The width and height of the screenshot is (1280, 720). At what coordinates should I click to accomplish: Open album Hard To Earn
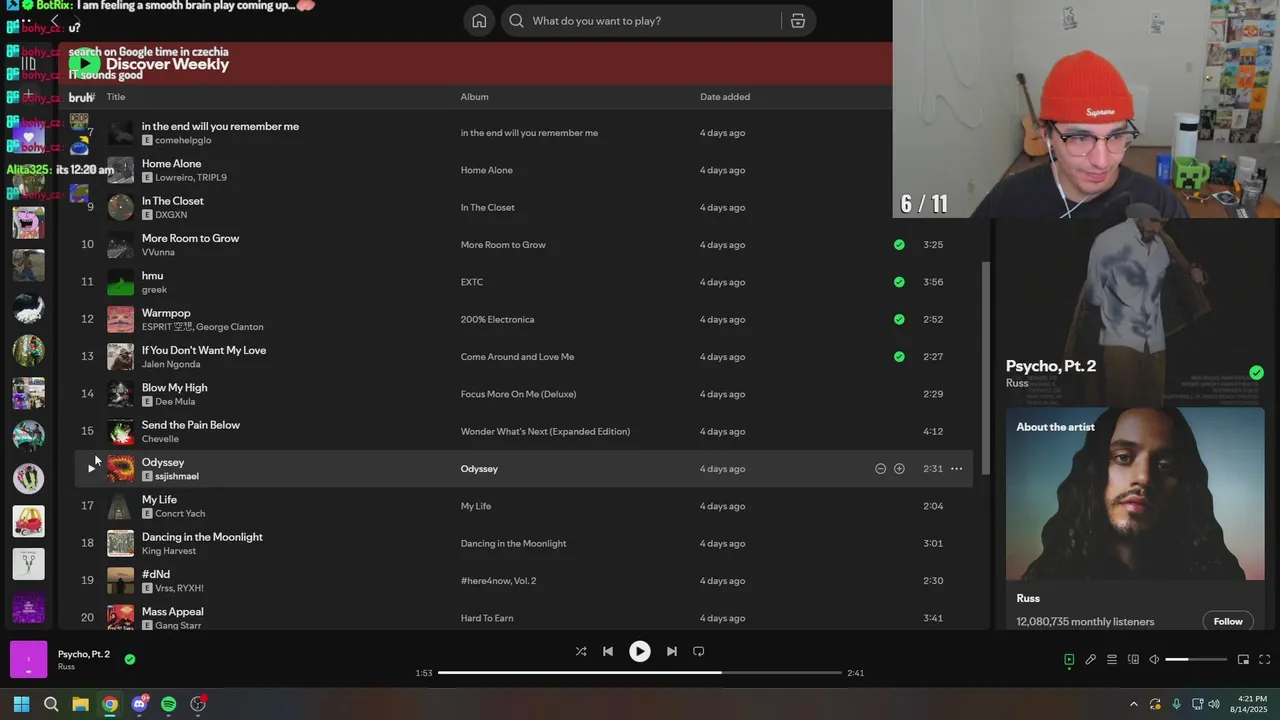point(487,618)
